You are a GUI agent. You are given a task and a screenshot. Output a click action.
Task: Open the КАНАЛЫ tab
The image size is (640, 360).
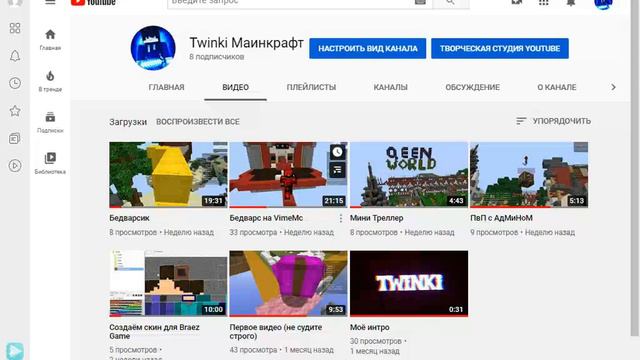tap(391, 87)
